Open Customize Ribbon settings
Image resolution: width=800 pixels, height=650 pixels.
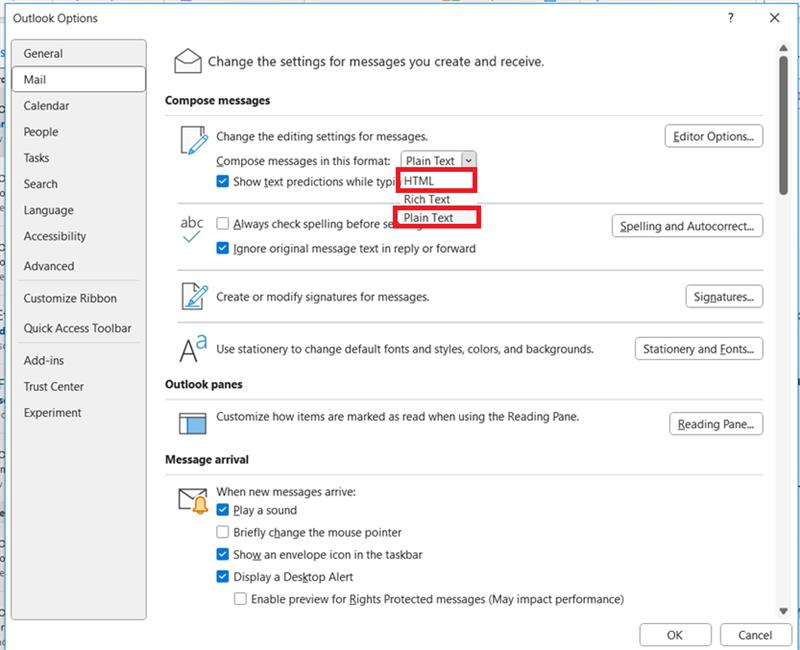click(x=79, y=298)
